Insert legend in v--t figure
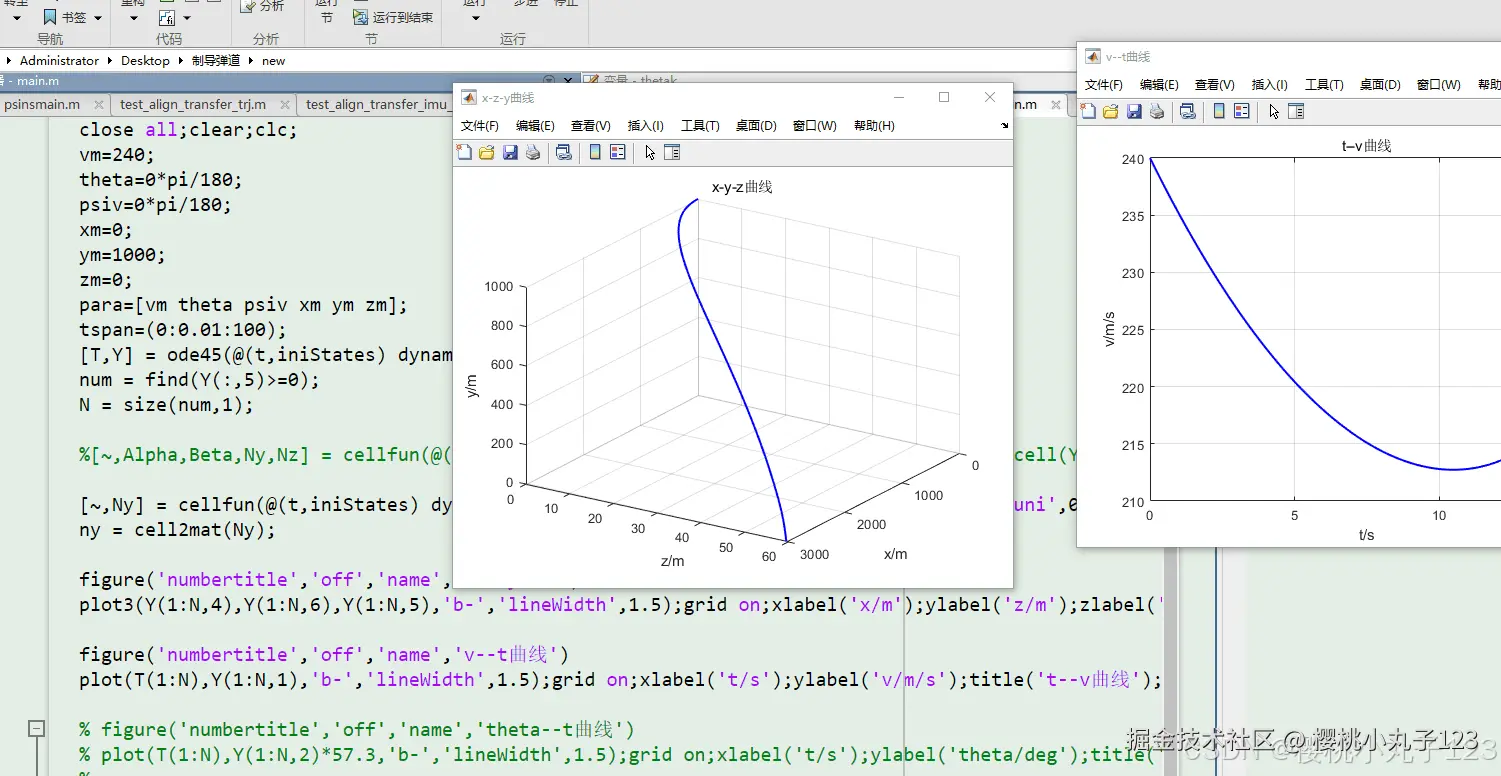The height and width of the screenshot is (776, 1501). click(1241, 111)
